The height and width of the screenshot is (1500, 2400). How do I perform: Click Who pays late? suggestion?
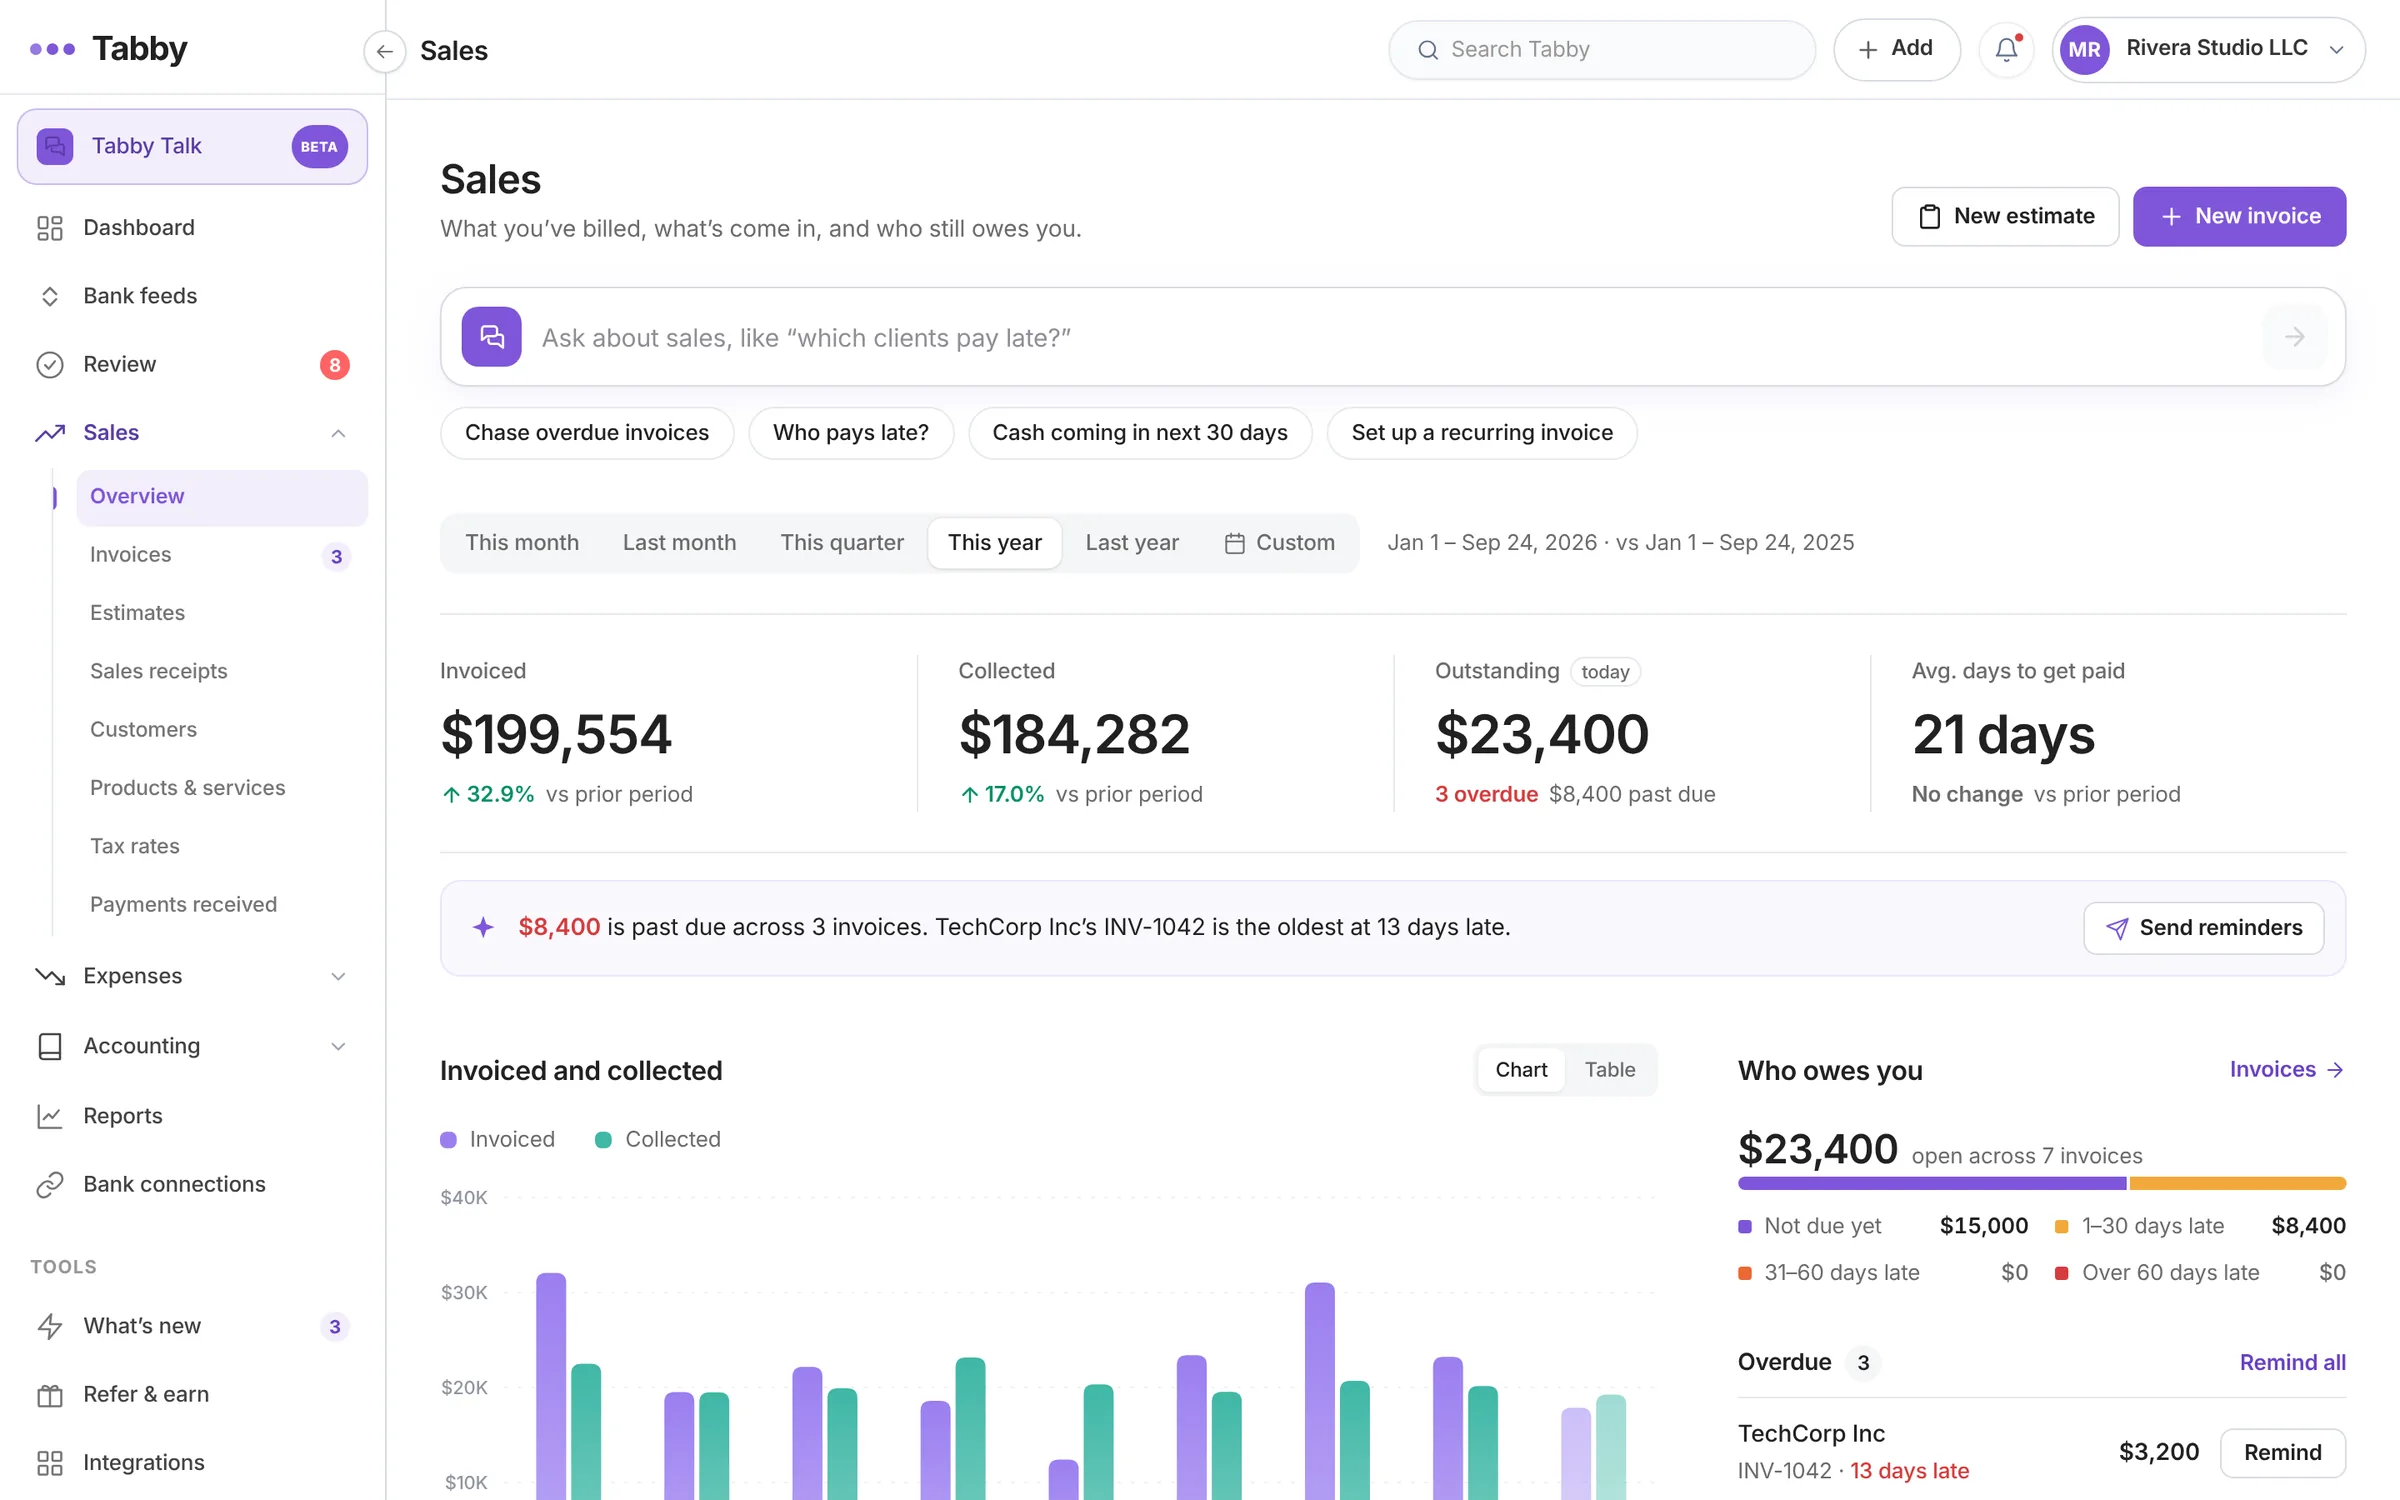coord(851,433)
